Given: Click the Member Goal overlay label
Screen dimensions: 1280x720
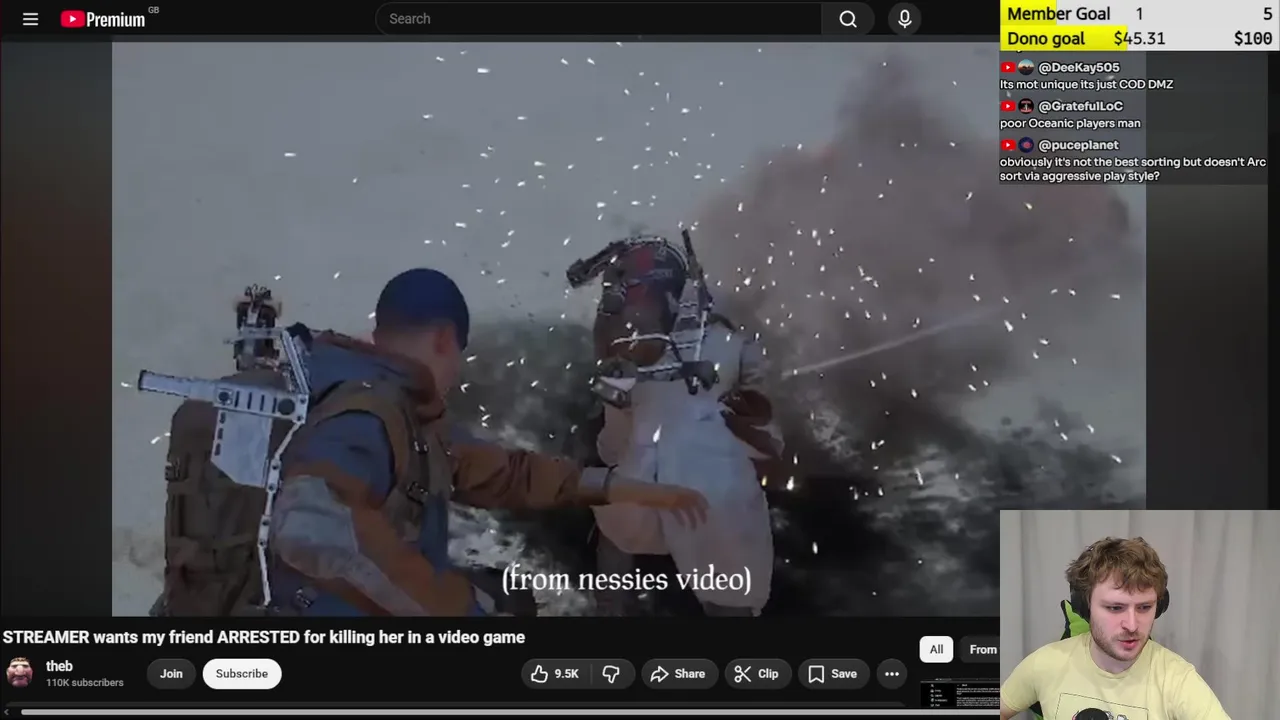Looking at the screenshot, I should coord(1058,13).
